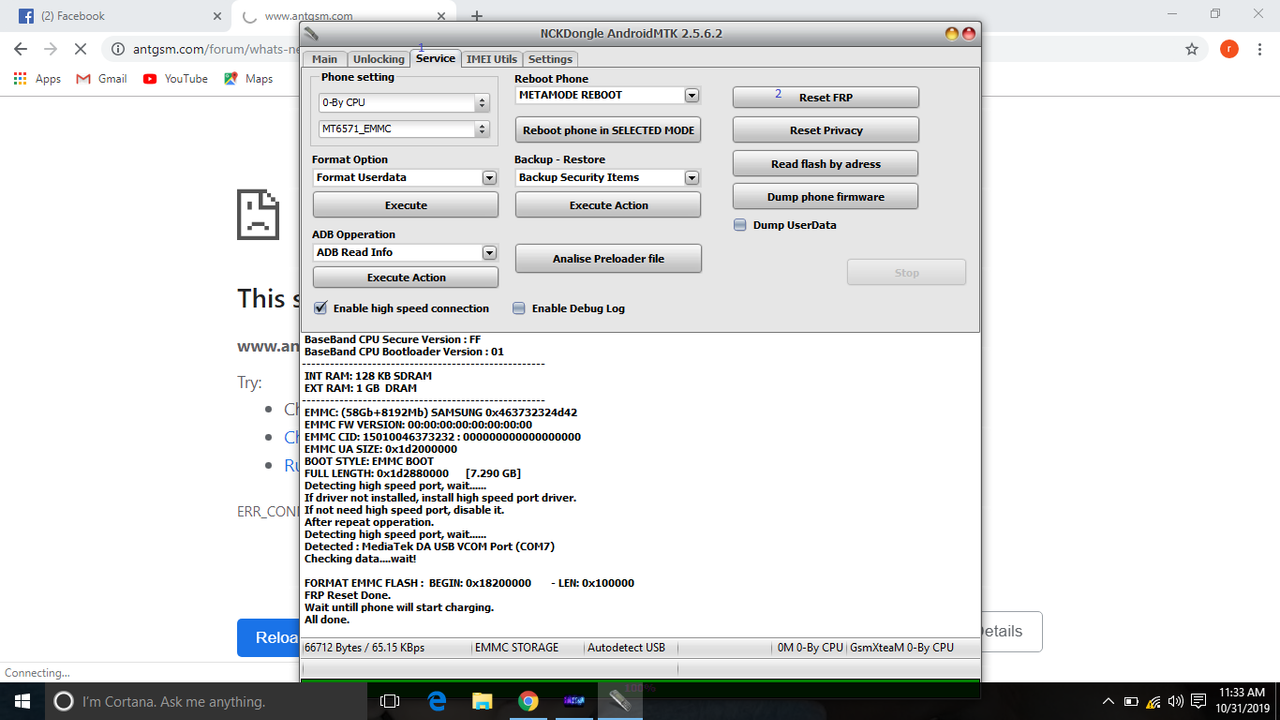1280x720 pixels.
Task: Open the Windows Start menu
Action: tap(23, 702)
